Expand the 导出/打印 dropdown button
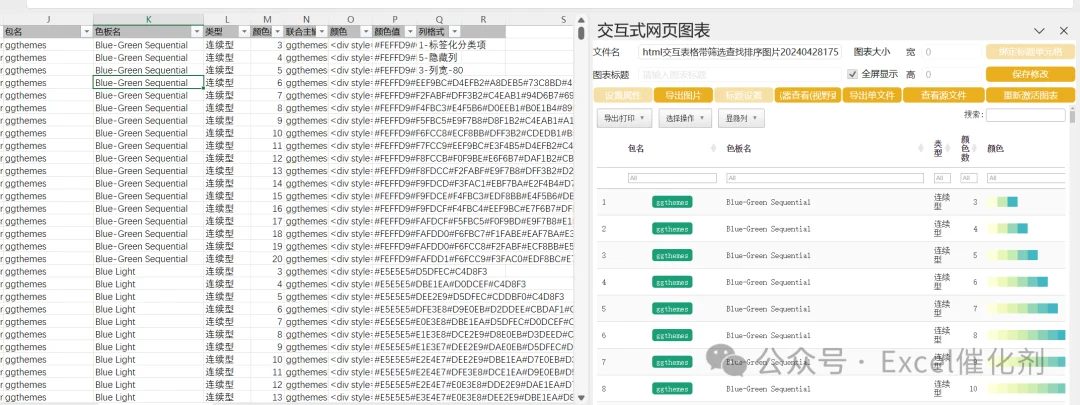Screen dimensions: 1080x405 coord(625,118)
